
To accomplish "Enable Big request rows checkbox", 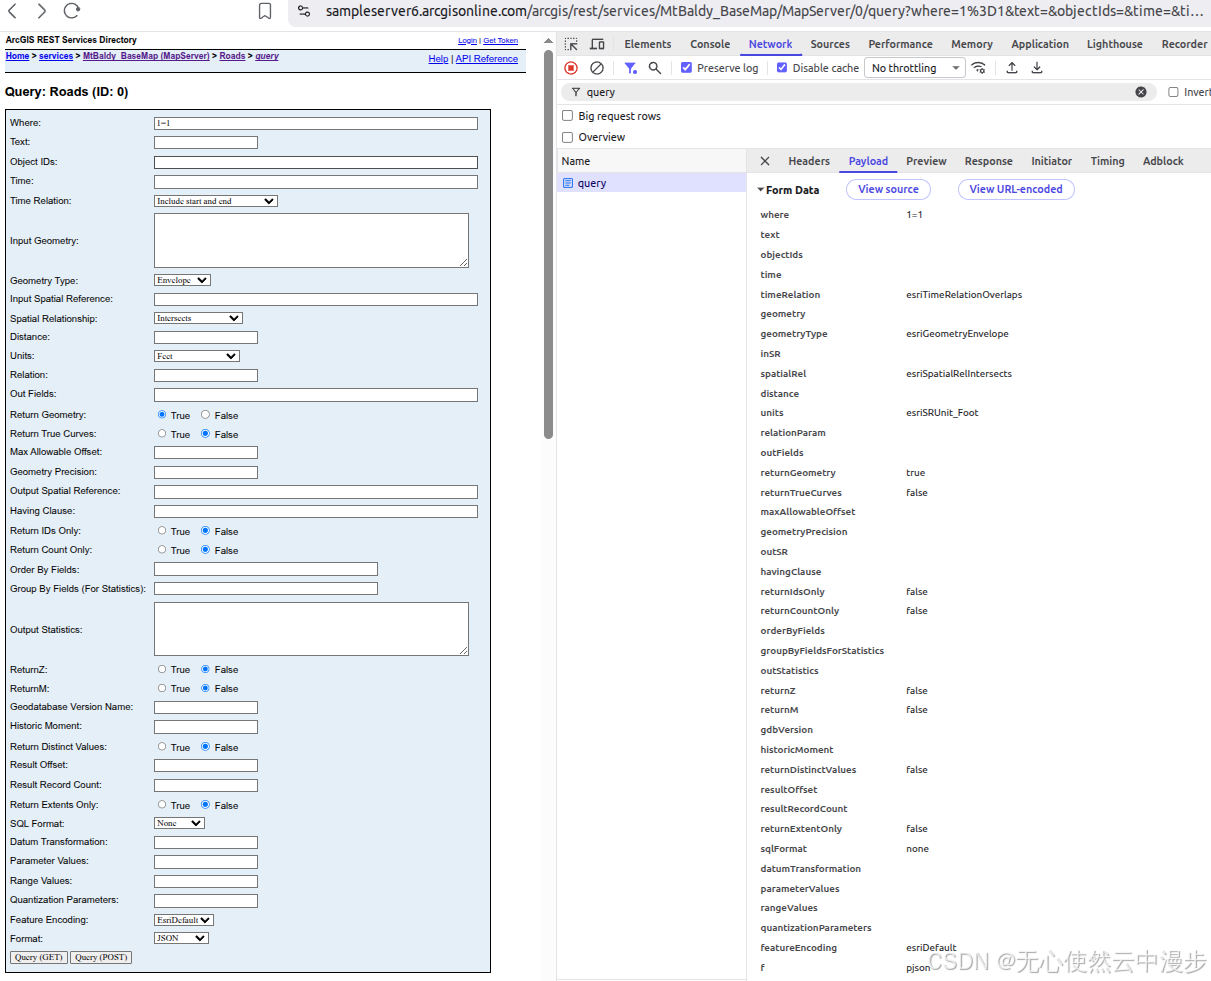I will (x=568, y=116).
